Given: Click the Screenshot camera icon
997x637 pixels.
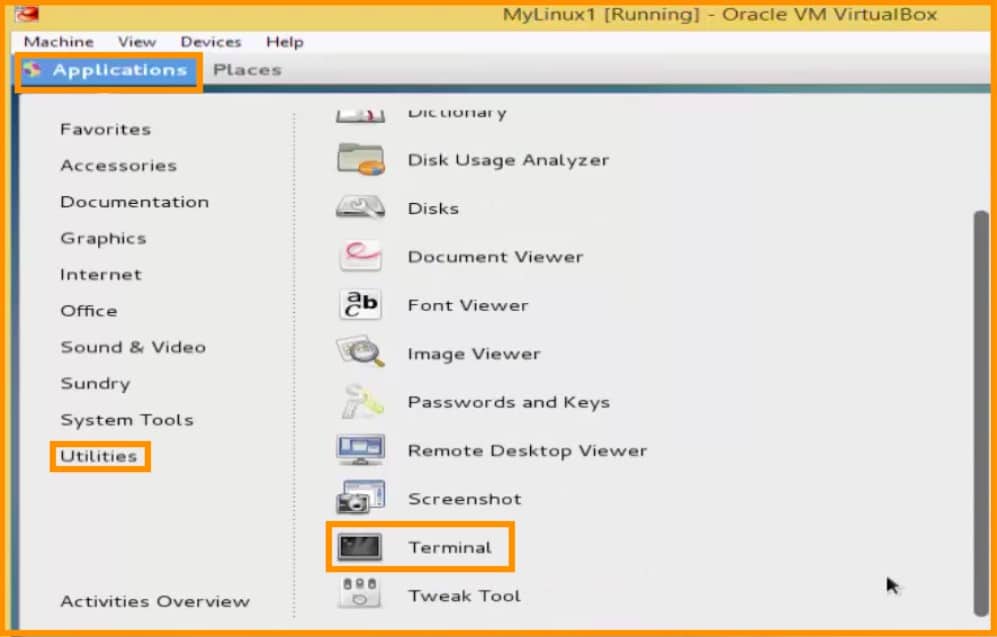Looking at the screenshot, I should tap(361, 498).
